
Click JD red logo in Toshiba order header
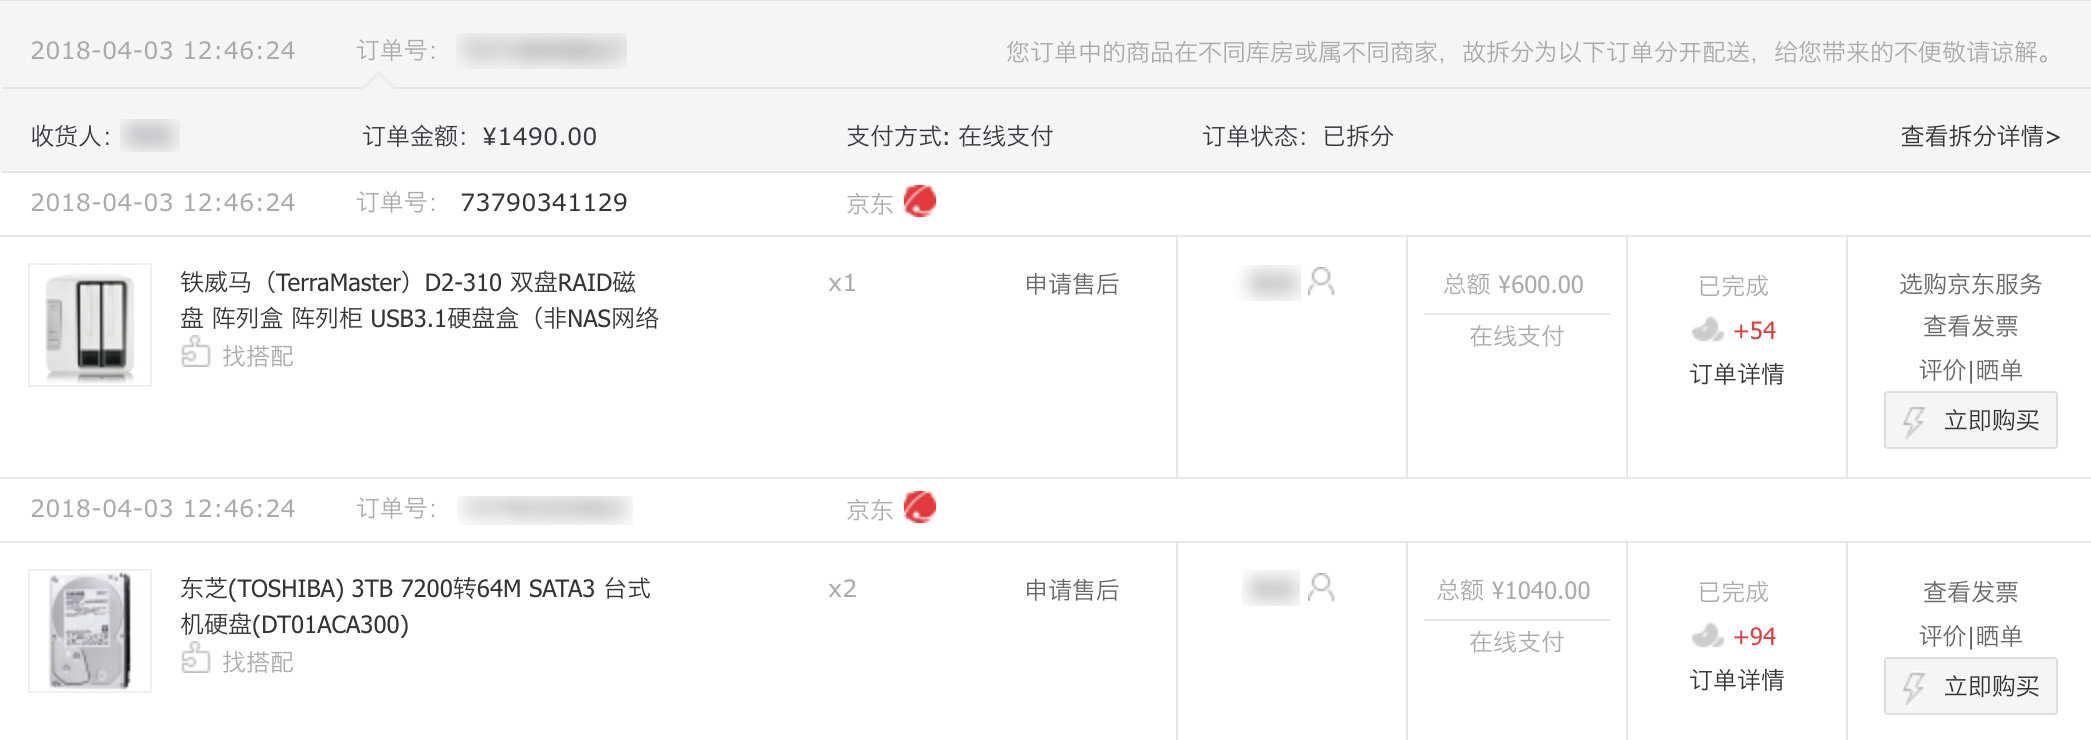click(x=919, y=507)
